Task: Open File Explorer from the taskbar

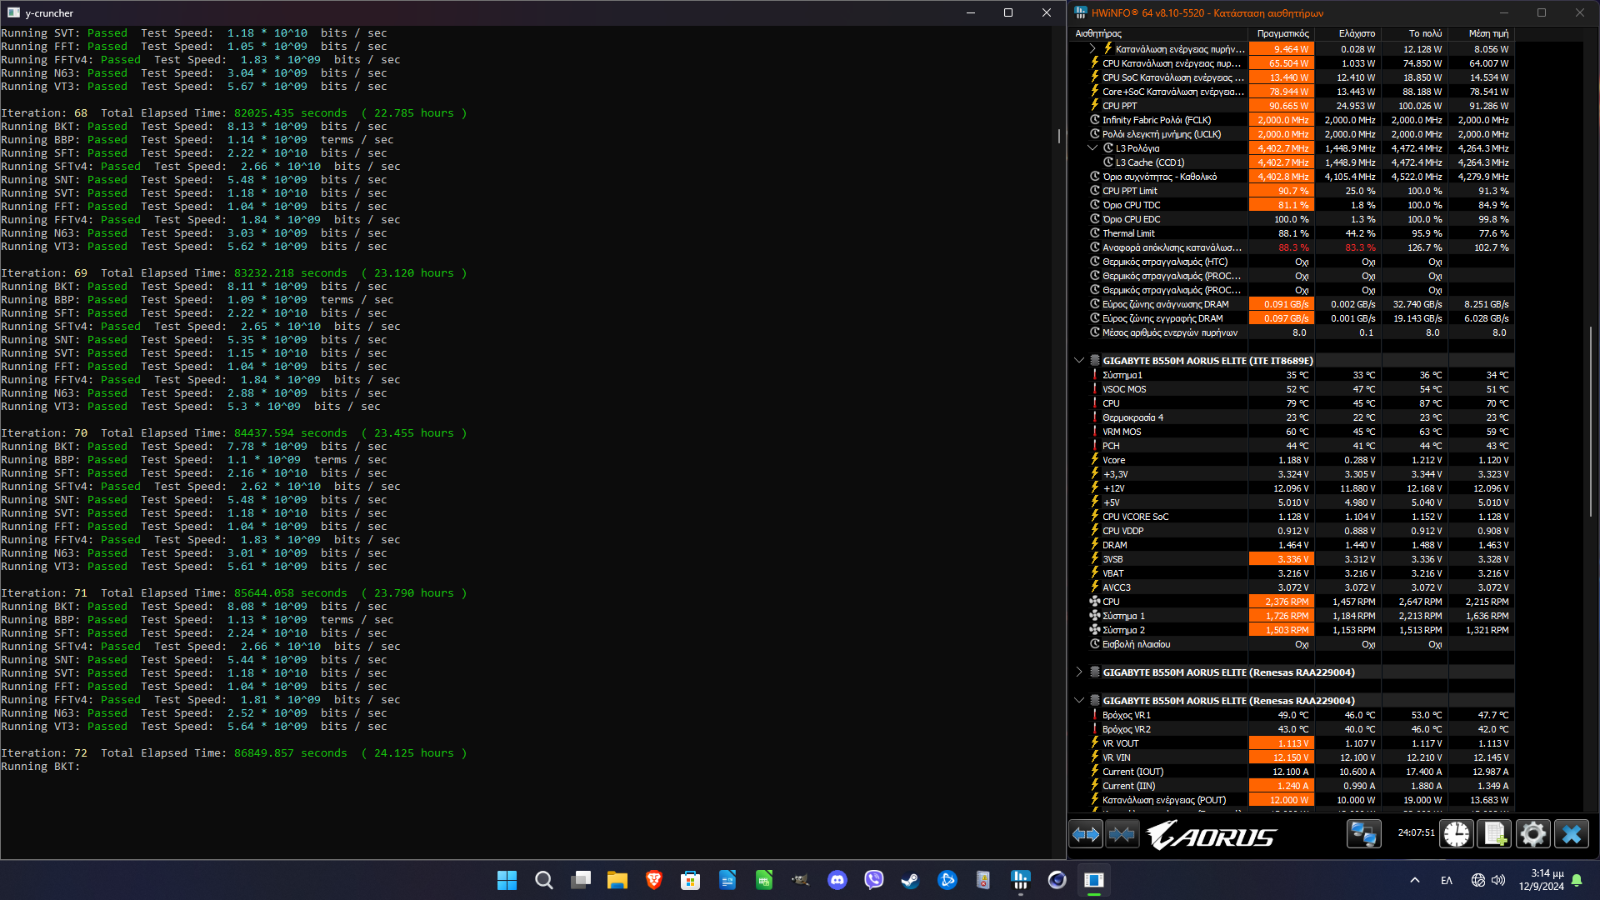Action: click(617, 880)
